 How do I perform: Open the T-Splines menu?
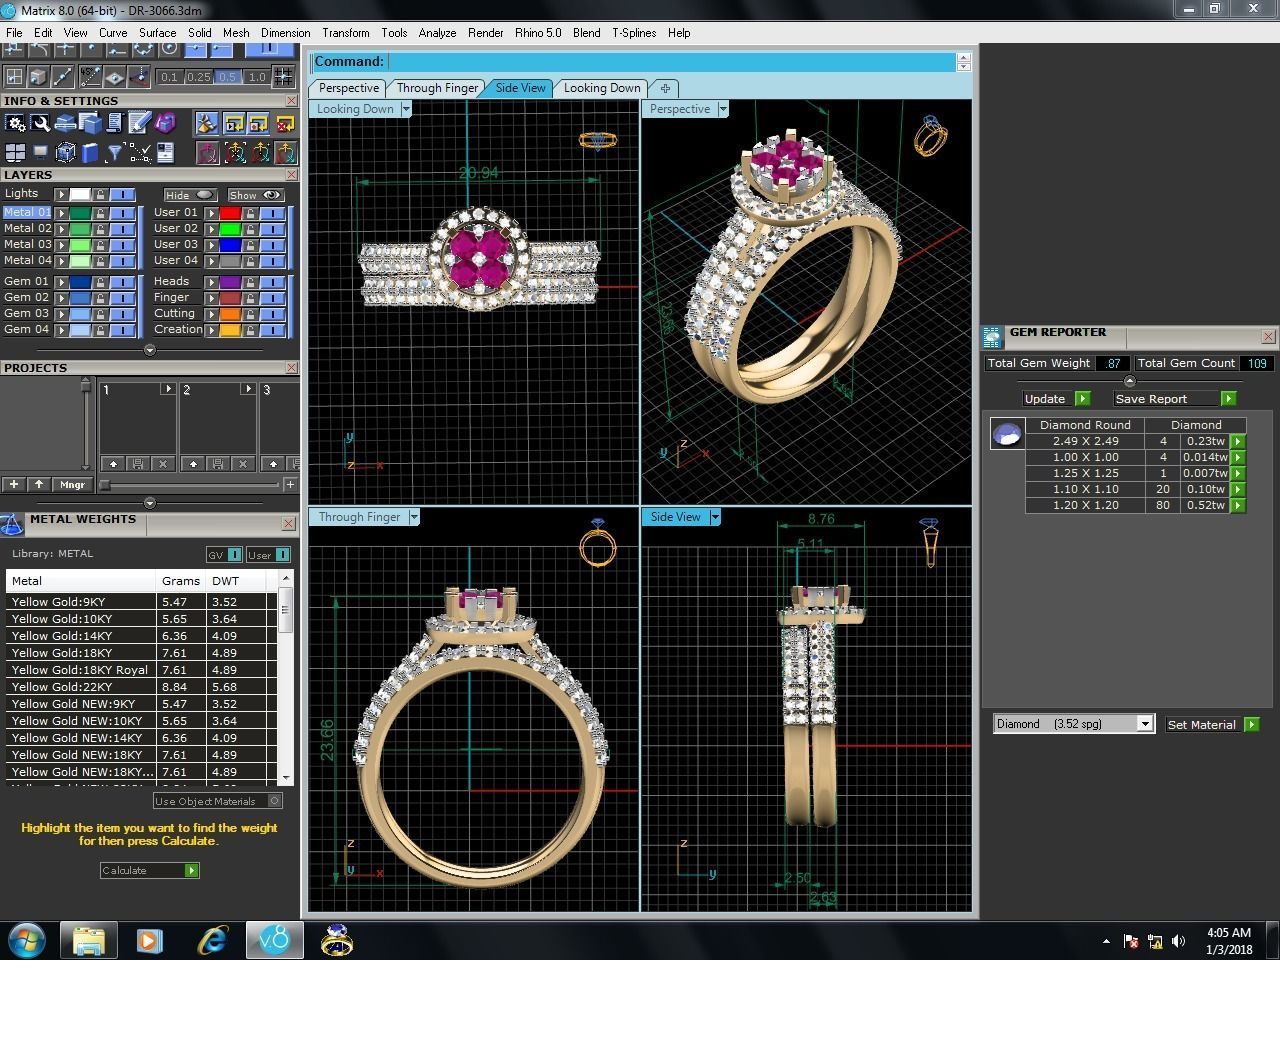(634, 33)
